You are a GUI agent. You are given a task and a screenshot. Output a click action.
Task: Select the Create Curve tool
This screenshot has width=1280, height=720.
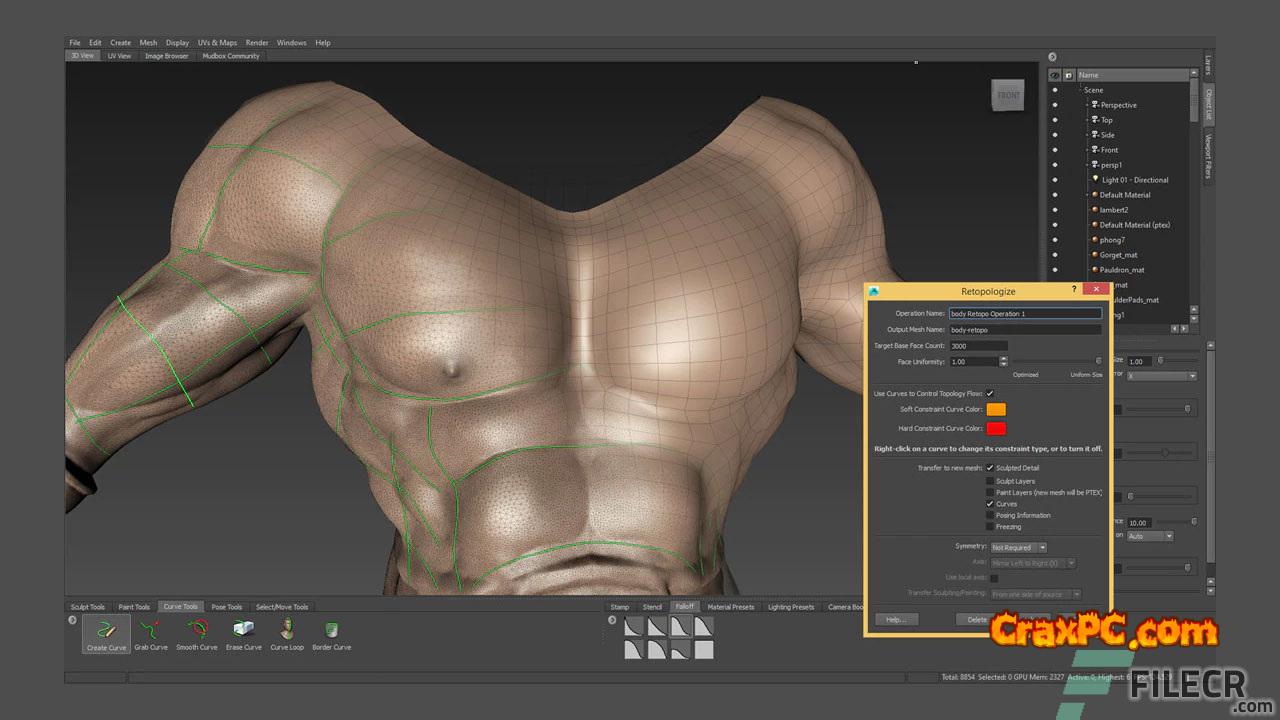[106, 633]
